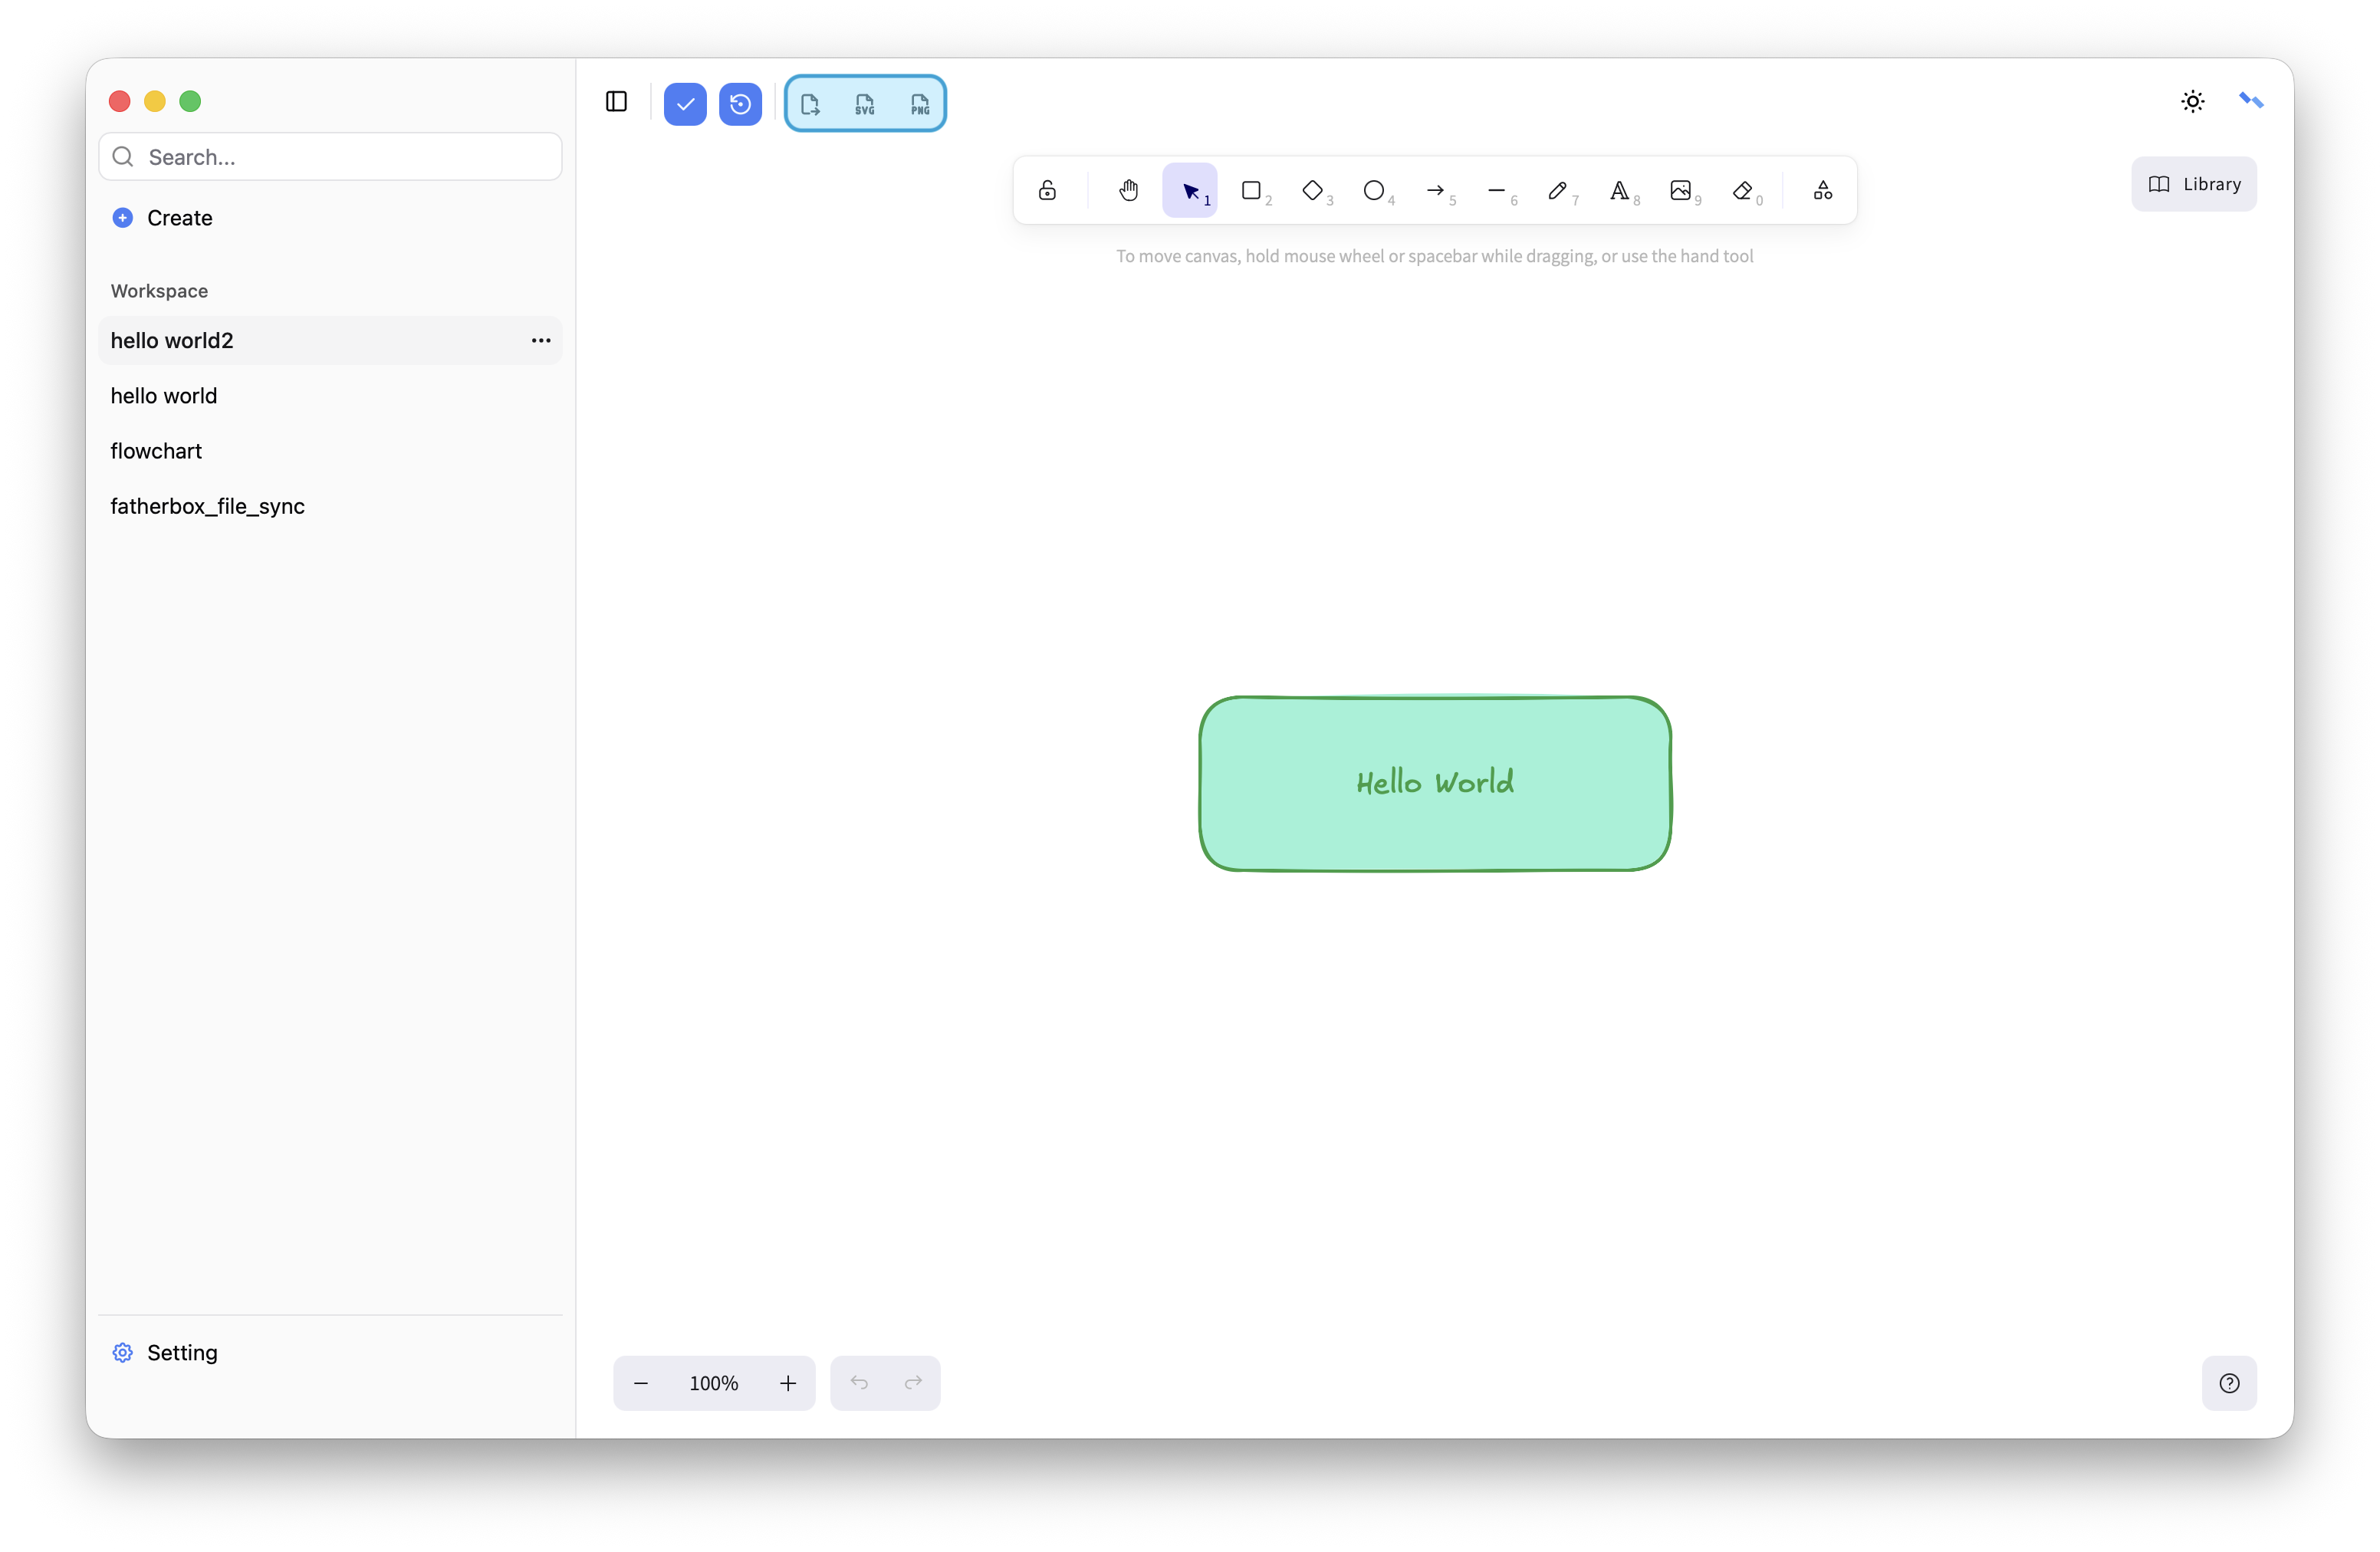Click the zoom in plus button
Screen dimensions: 2380x1552
788,1383
